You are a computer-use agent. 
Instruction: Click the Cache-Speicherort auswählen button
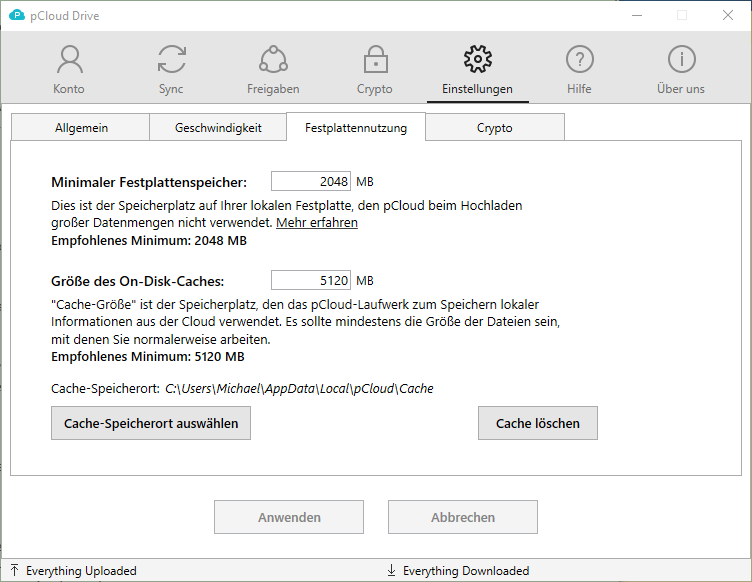pyautogui.click(x=151, y=423)
